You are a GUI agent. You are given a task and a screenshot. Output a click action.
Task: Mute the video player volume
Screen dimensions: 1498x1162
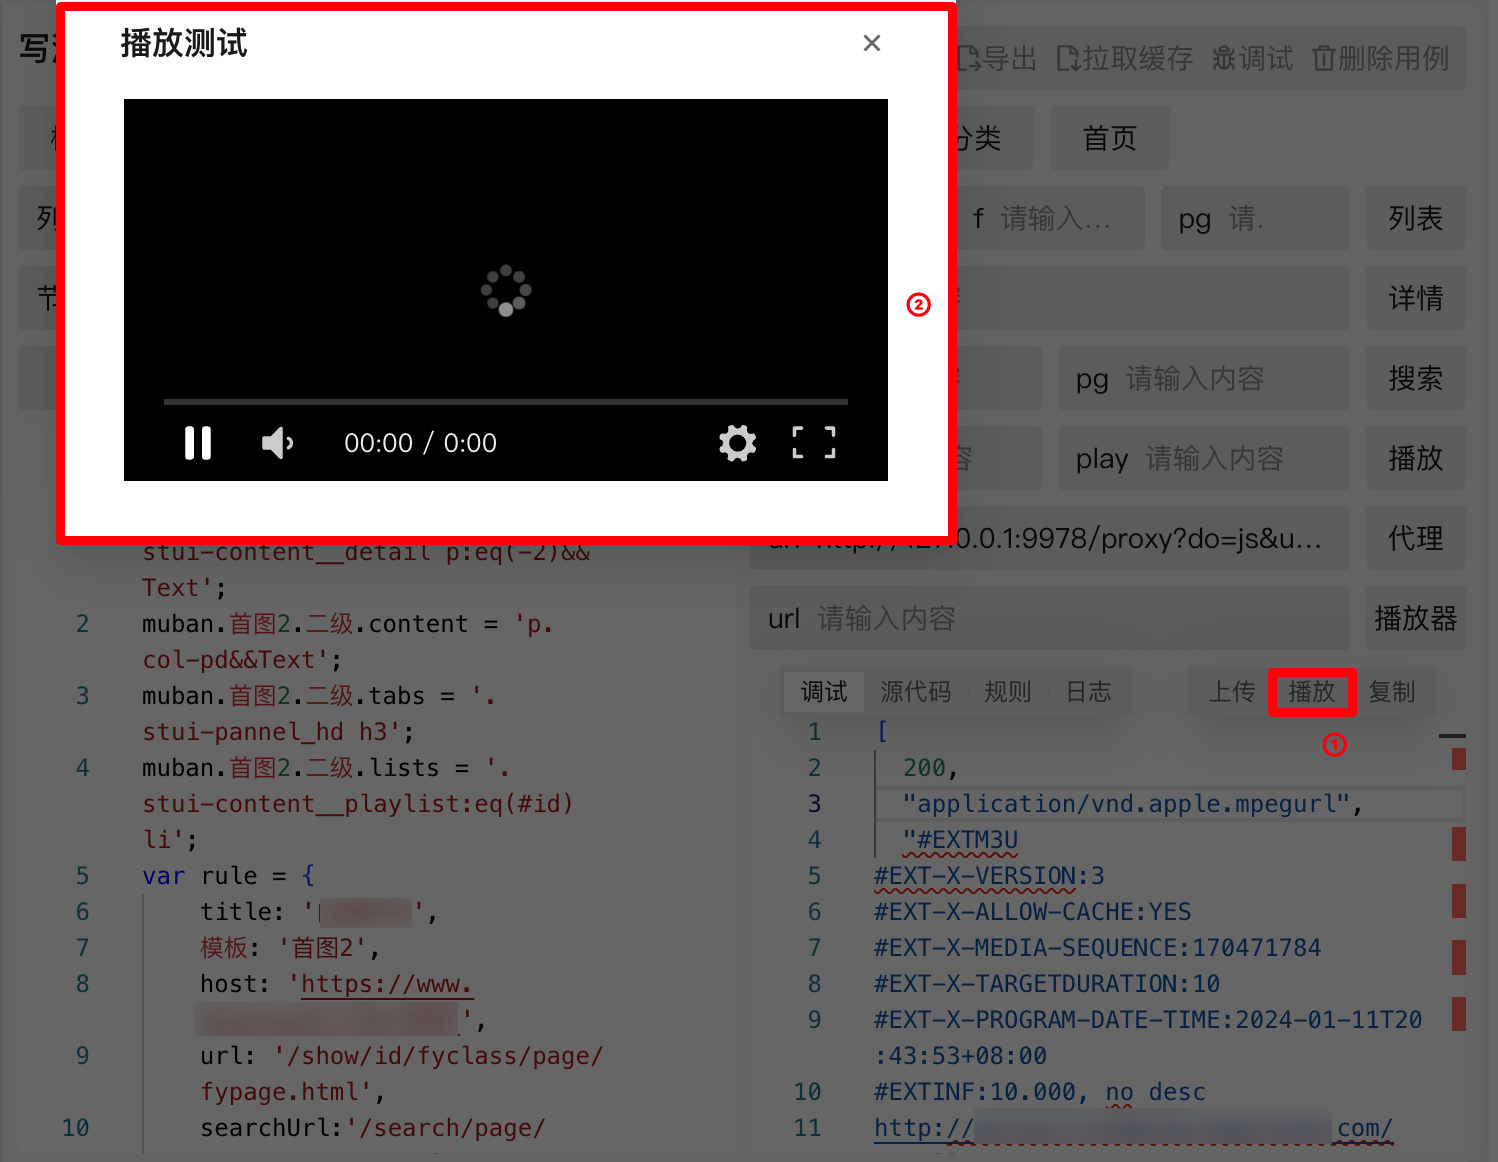point(277,443)
